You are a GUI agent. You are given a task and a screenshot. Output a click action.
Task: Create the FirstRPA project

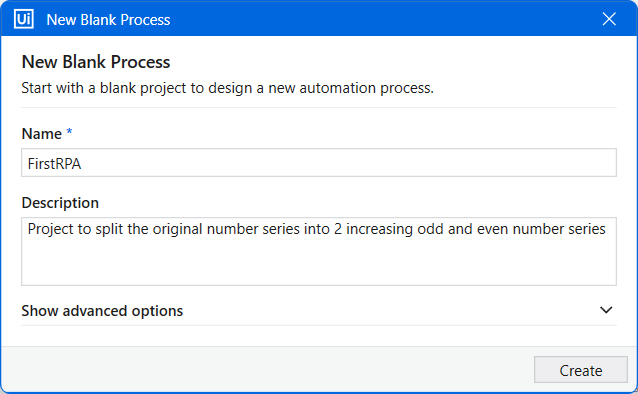[581, 370]
